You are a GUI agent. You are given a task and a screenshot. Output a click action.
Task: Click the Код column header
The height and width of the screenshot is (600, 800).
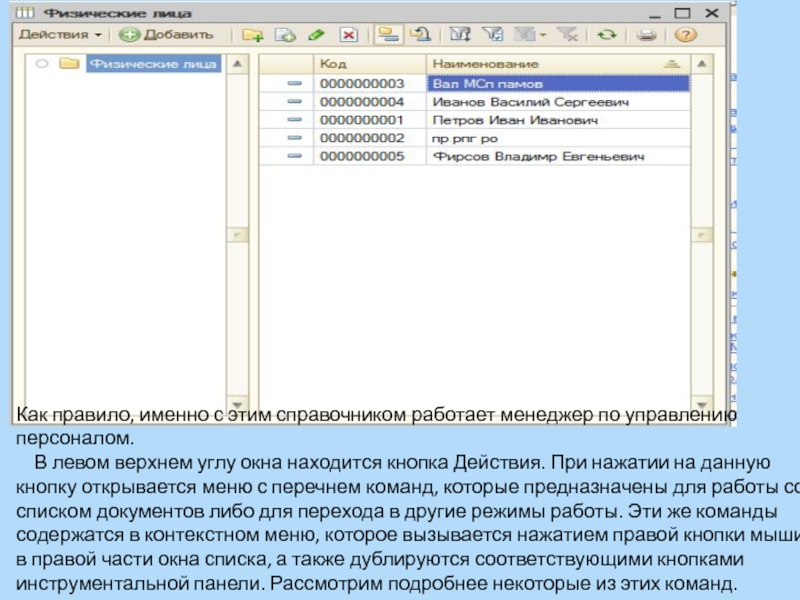point(370,64)
